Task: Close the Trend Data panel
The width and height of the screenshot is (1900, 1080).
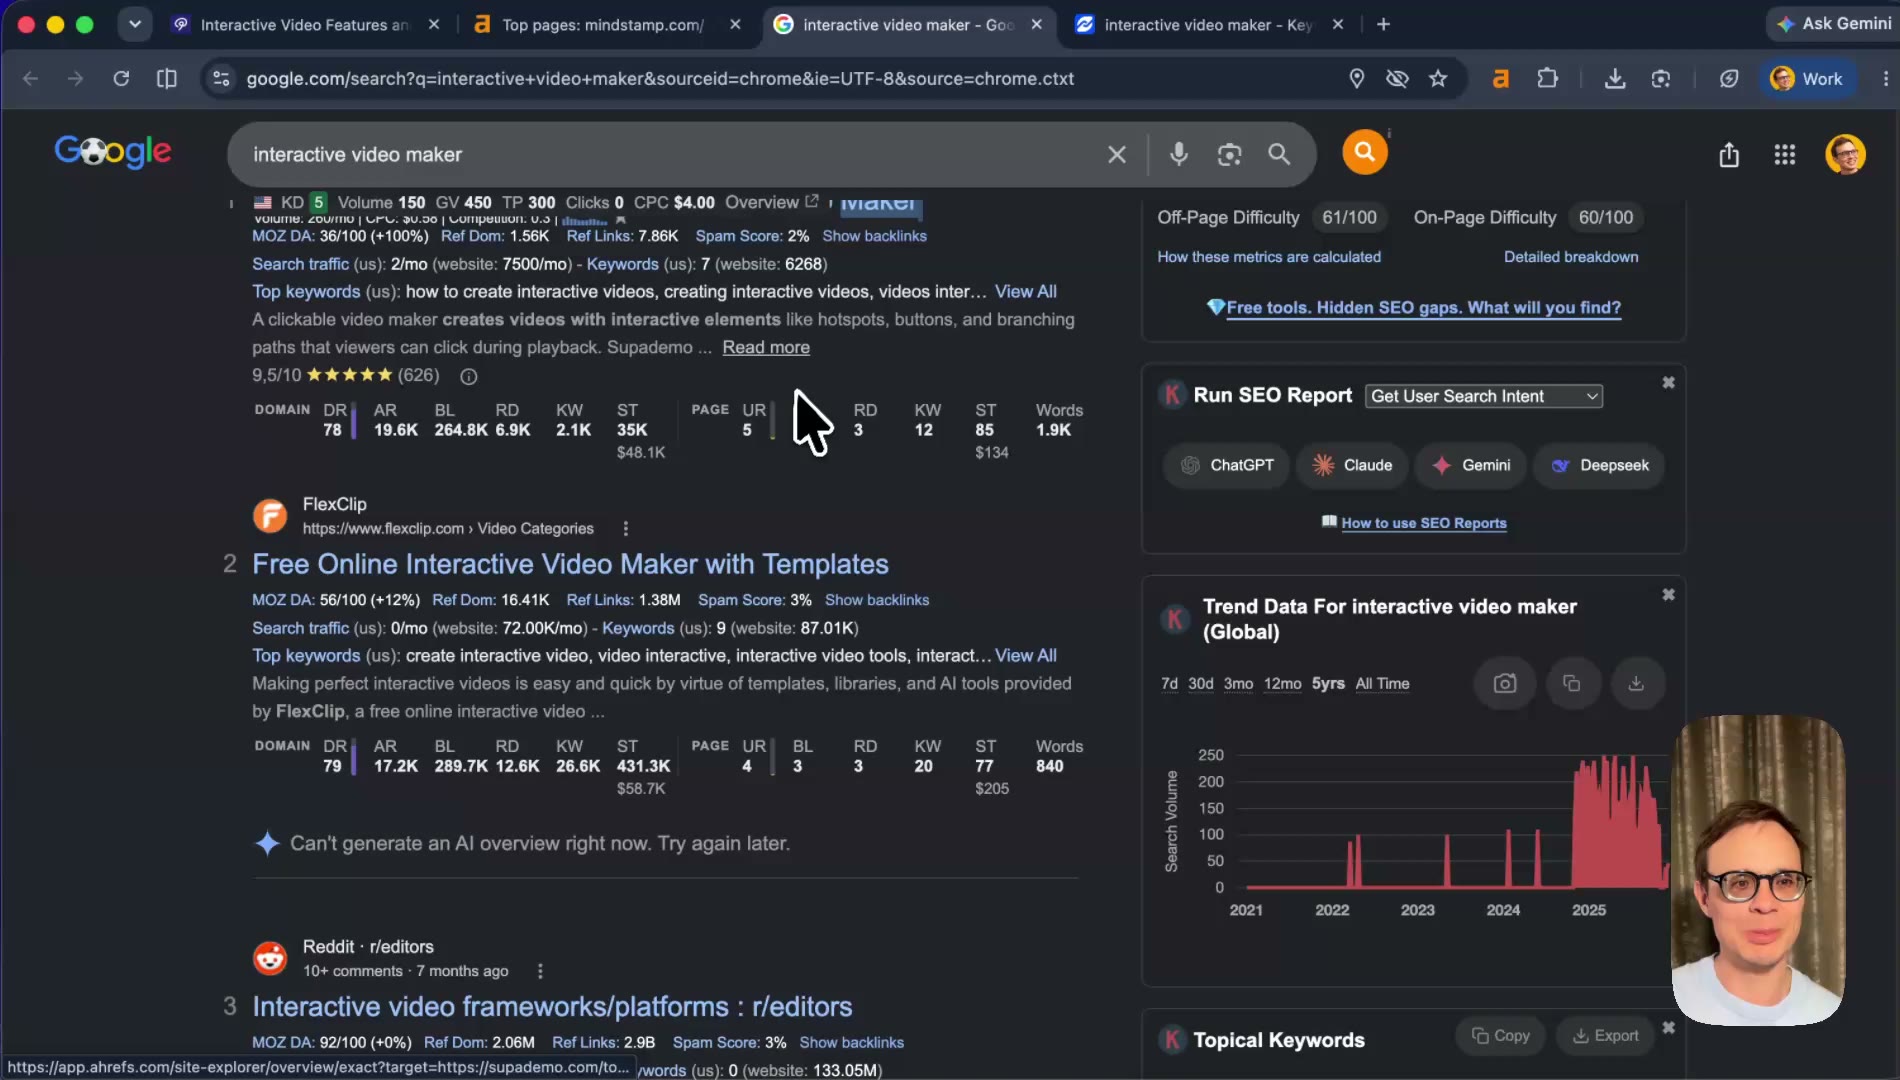Action: click(x=1668, y=595)
